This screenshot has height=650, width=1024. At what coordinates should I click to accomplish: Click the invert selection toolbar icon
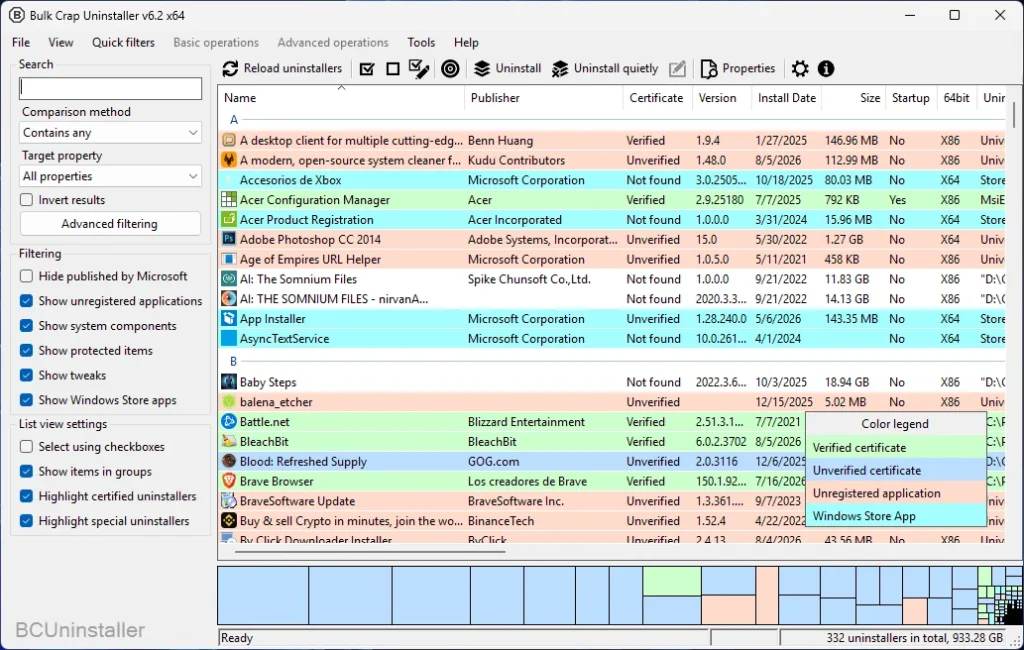coord(419,69)
